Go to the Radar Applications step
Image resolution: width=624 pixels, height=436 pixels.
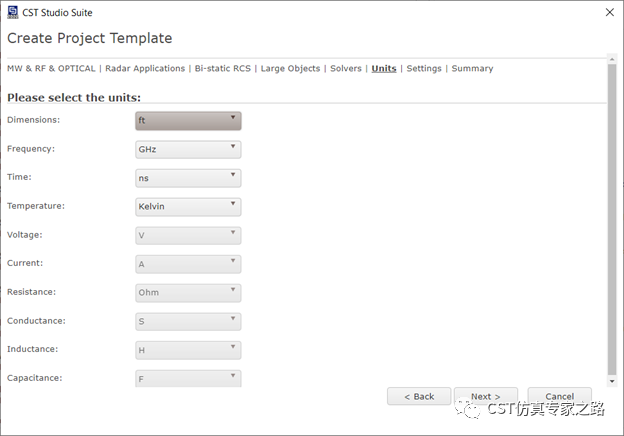click(145, 68)
